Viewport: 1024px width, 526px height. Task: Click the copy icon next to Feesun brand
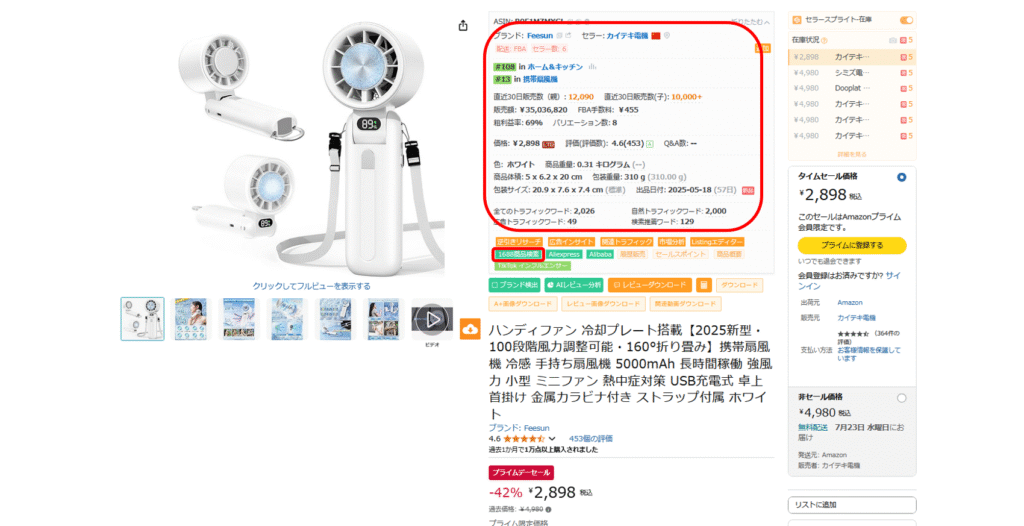(560, 36)
